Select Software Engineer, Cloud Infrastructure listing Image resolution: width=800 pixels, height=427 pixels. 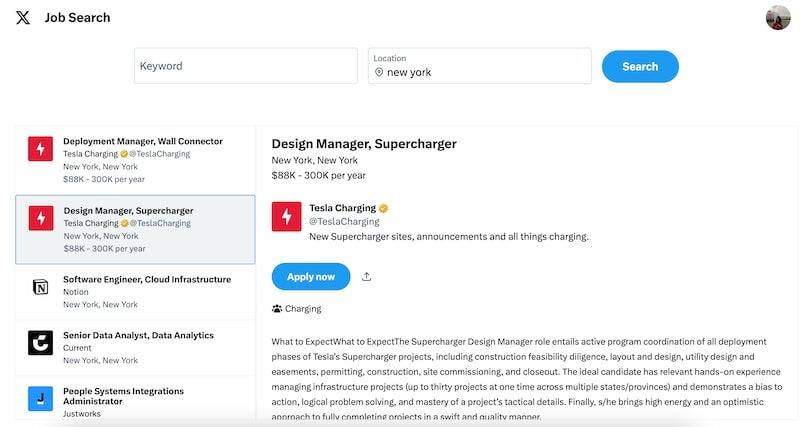point(135,292)
